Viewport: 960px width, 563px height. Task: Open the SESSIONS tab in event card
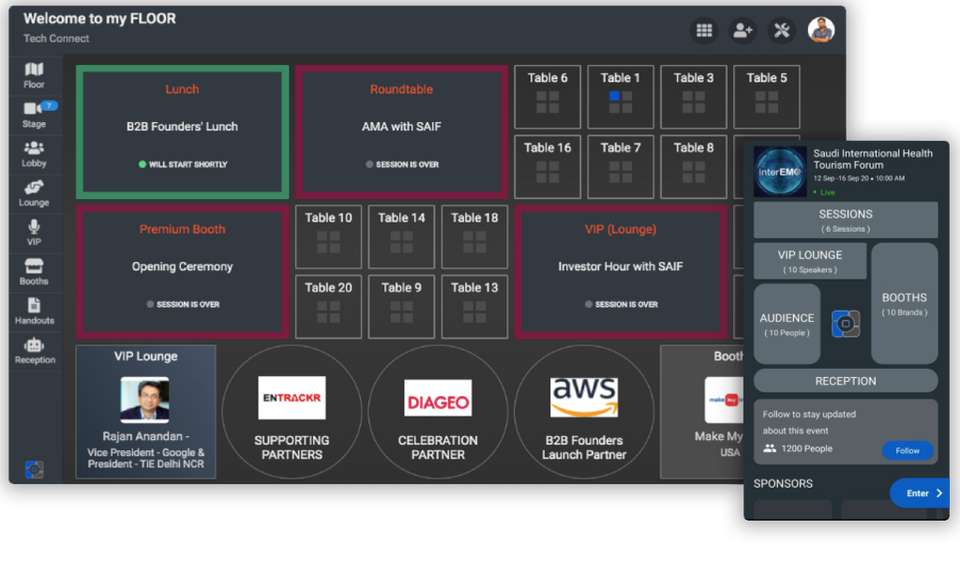tap(845, 220)
